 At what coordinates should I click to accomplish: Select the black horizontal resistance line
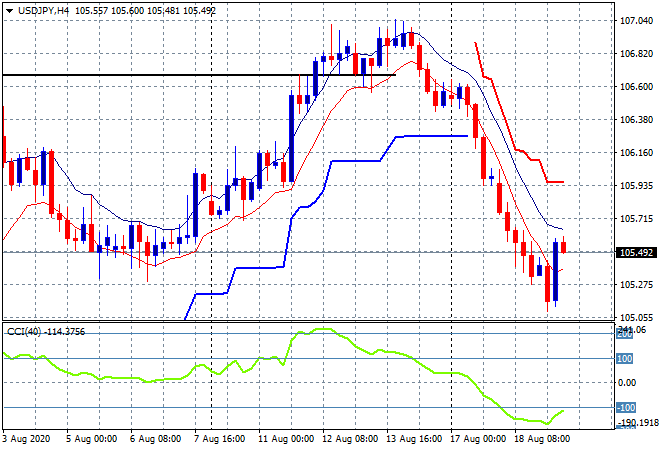(199, 75)
